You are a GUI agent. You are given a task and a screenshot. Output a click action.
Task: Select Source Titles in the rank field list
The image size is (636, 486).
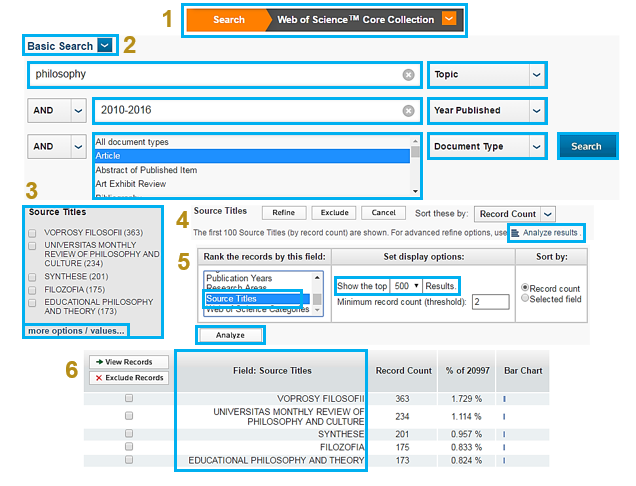click(x=253, y=298)
